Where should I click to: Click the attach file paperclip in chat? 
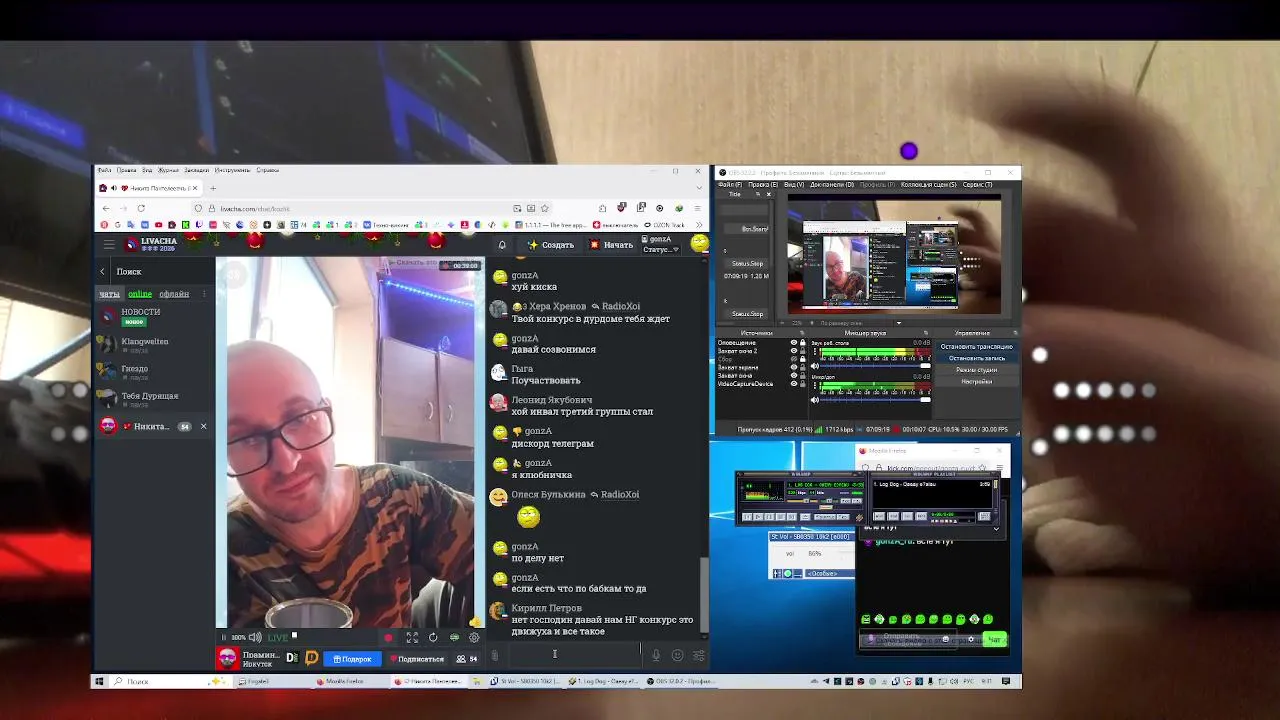click(494, 656)
